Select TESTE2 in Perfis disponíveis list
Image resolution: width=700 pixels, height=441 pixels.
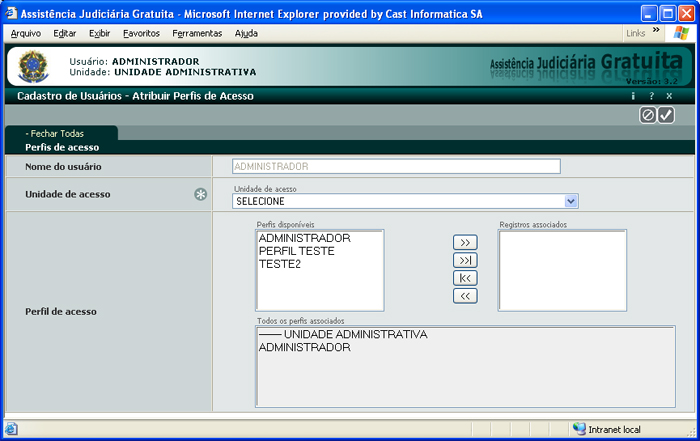[x=279, y=264]
